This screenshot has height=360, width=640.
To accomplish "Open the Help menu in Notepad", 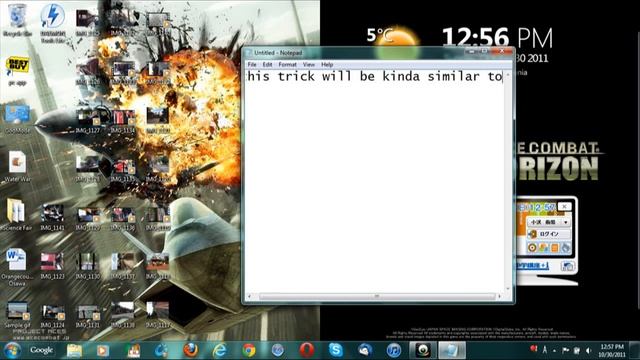I will click(x=327, y=64).
